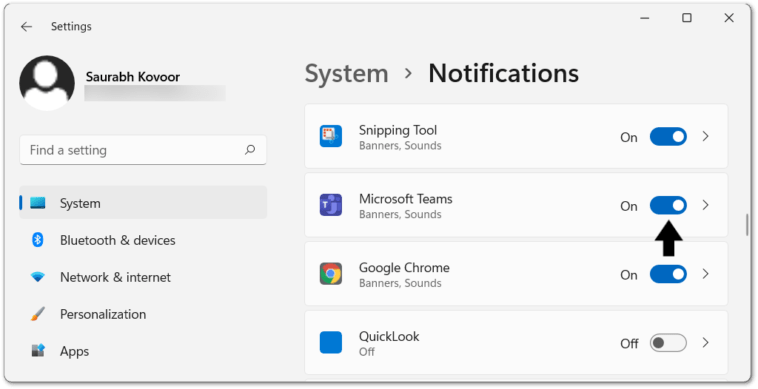Click the Saurabh Kovoor account name
Image resolution: width=758 pixels, height=389 pixels.
click(132, 77)
